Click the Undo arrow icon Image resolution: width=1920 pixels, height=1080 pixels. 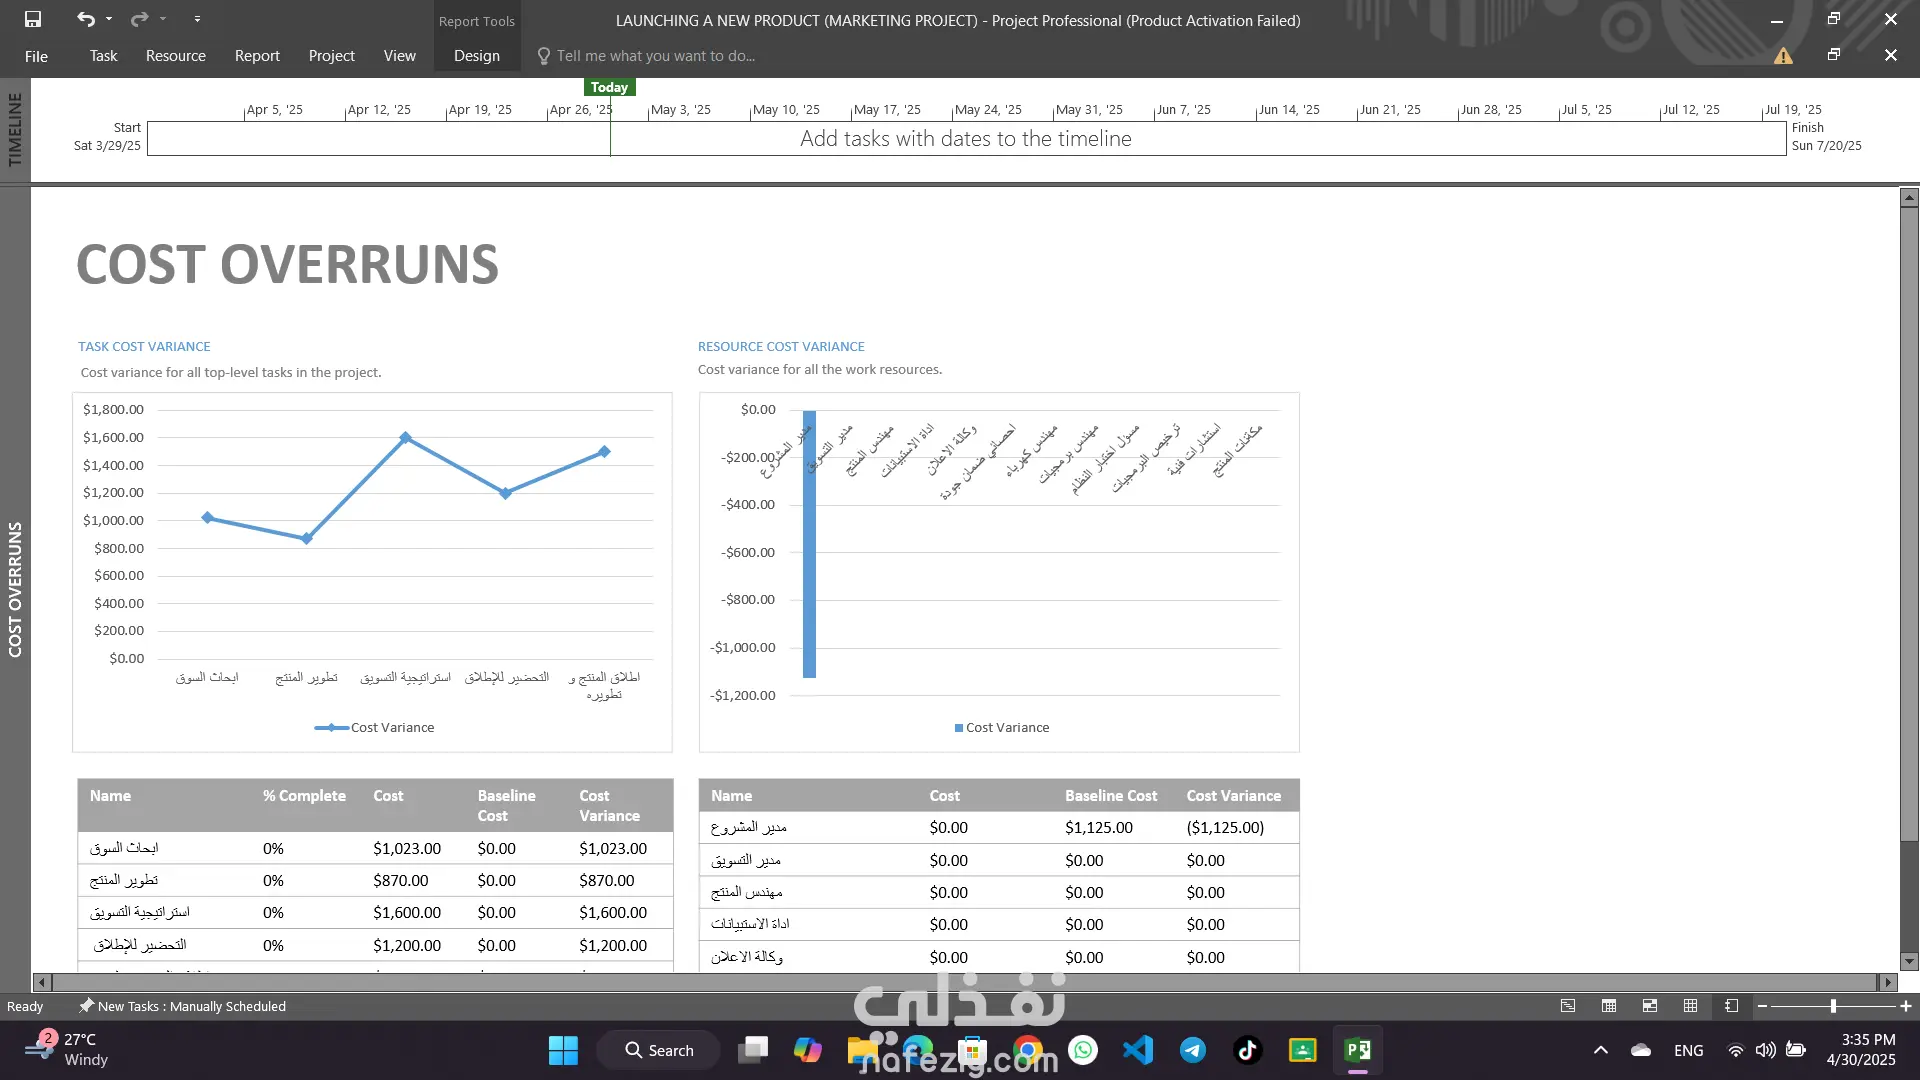pyautogui.click(x=85, y=19)
